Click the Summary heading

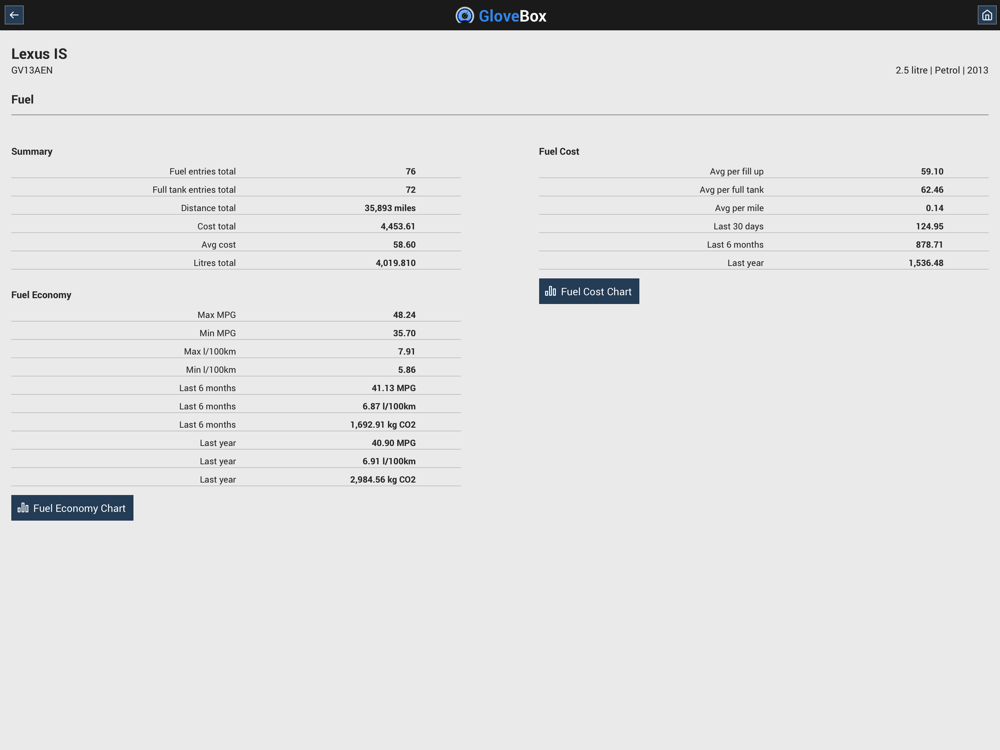(x=32, y=151)
